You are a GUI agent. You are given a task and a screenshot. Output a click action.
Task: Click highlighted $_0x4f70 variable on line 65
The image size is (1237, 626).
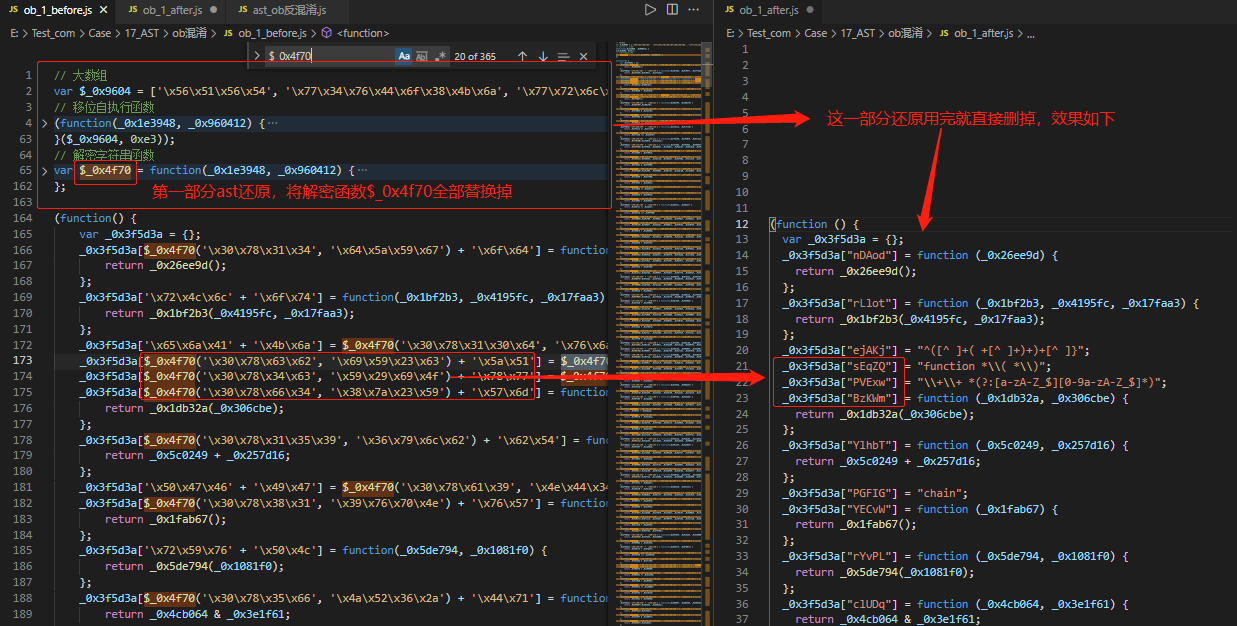(x=106, y=171)
